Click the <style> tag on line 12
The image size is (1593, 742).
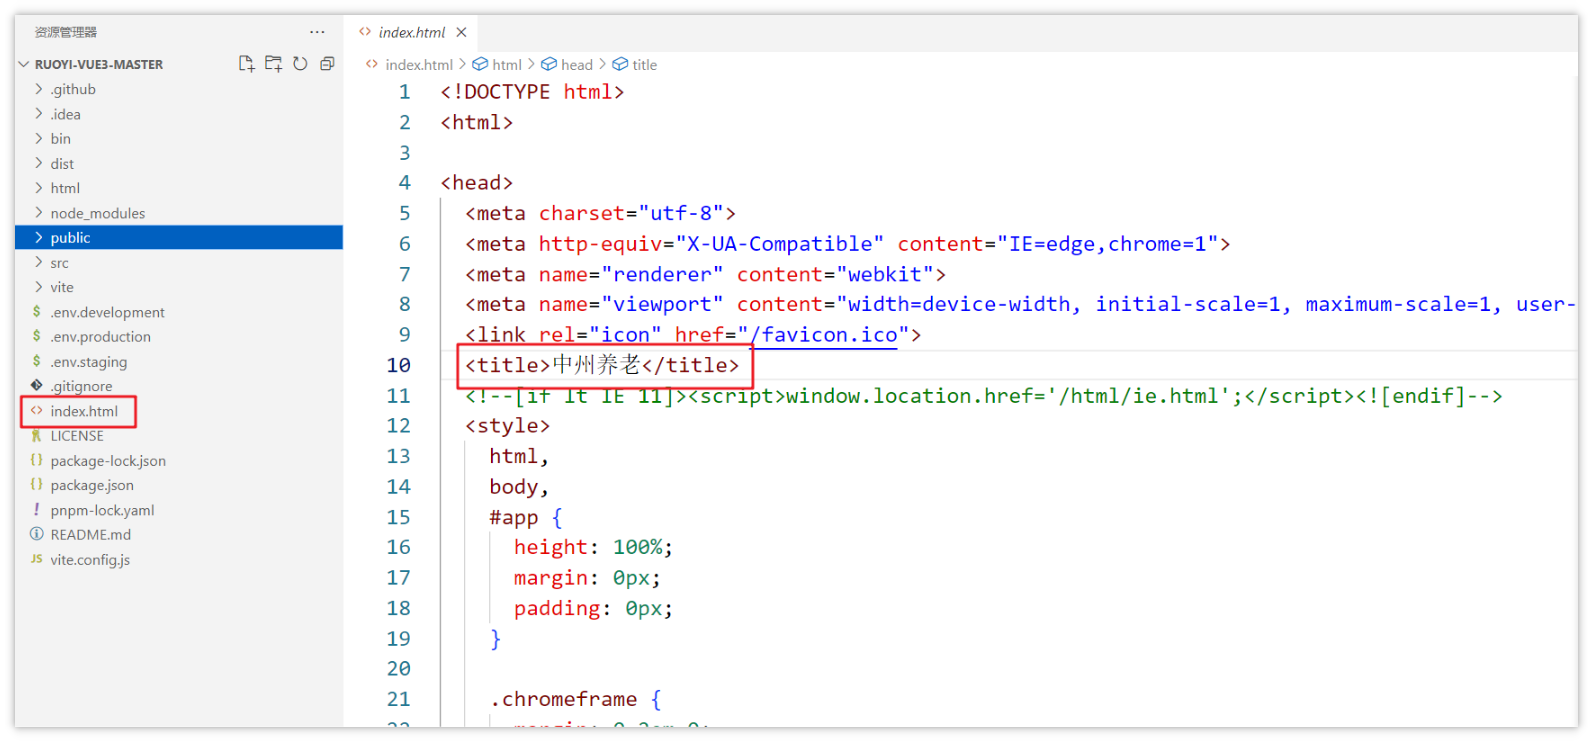click(507, 426)
